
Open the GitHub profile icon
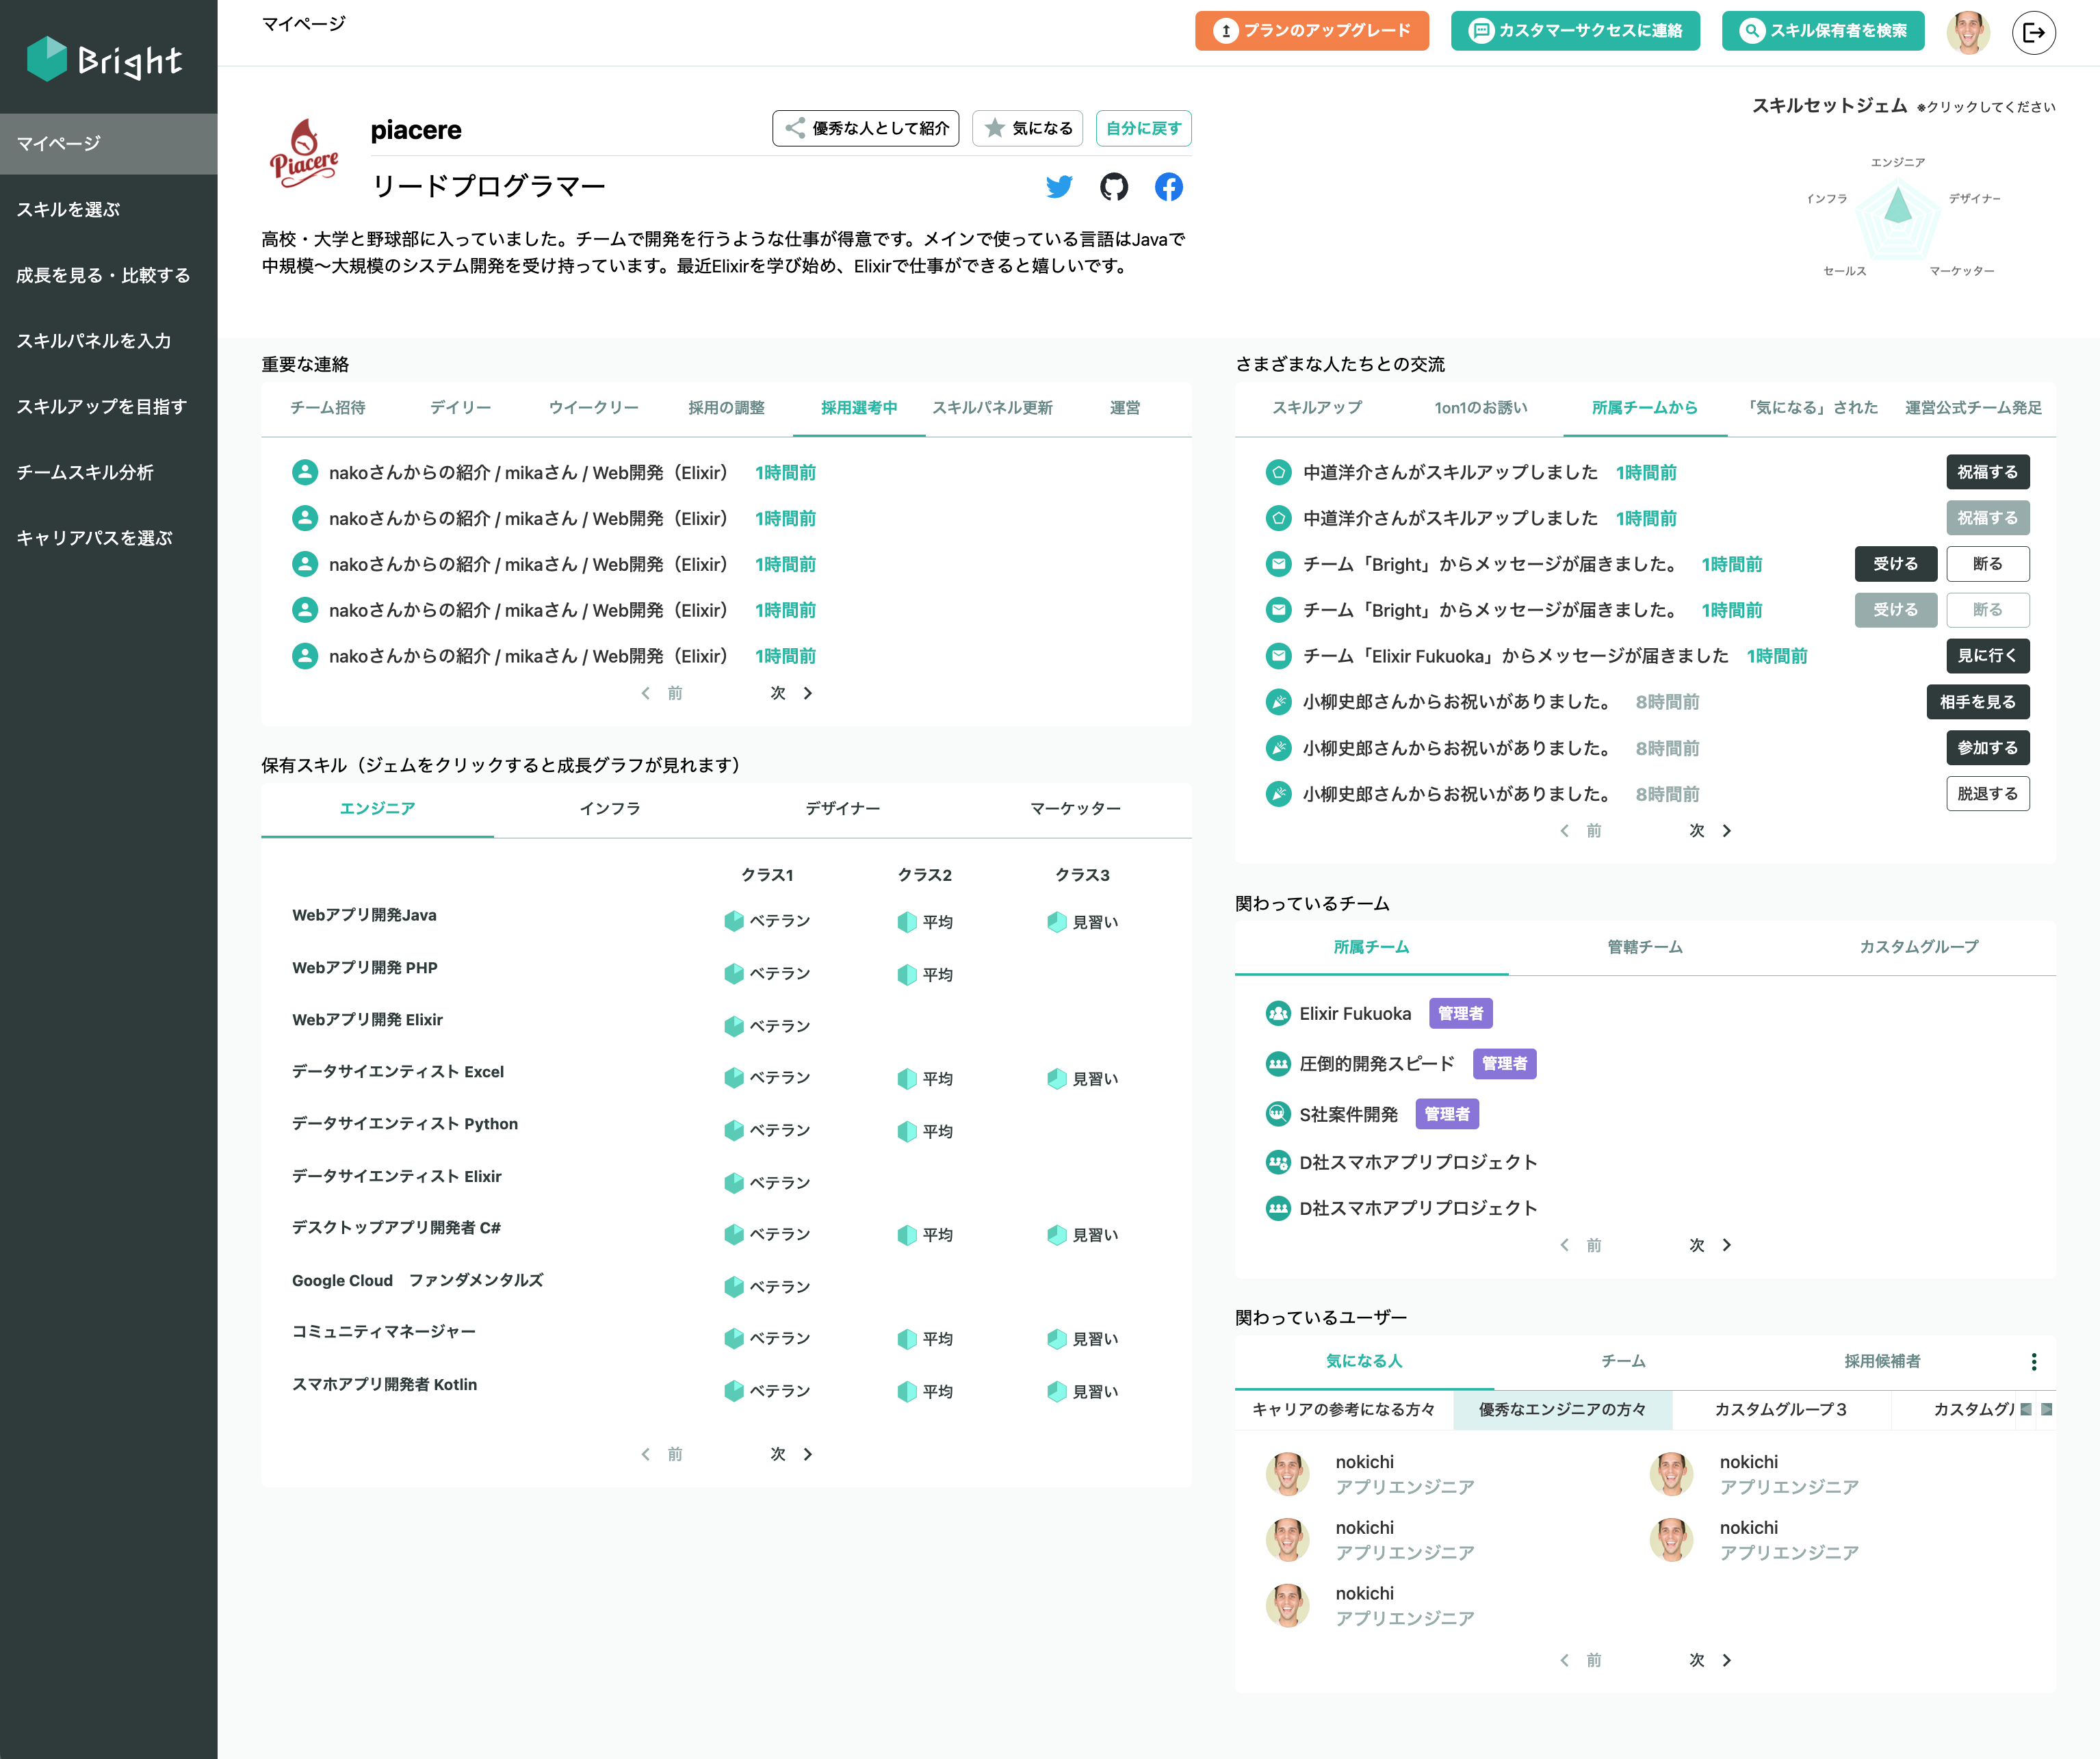(x=1113, y=187)
